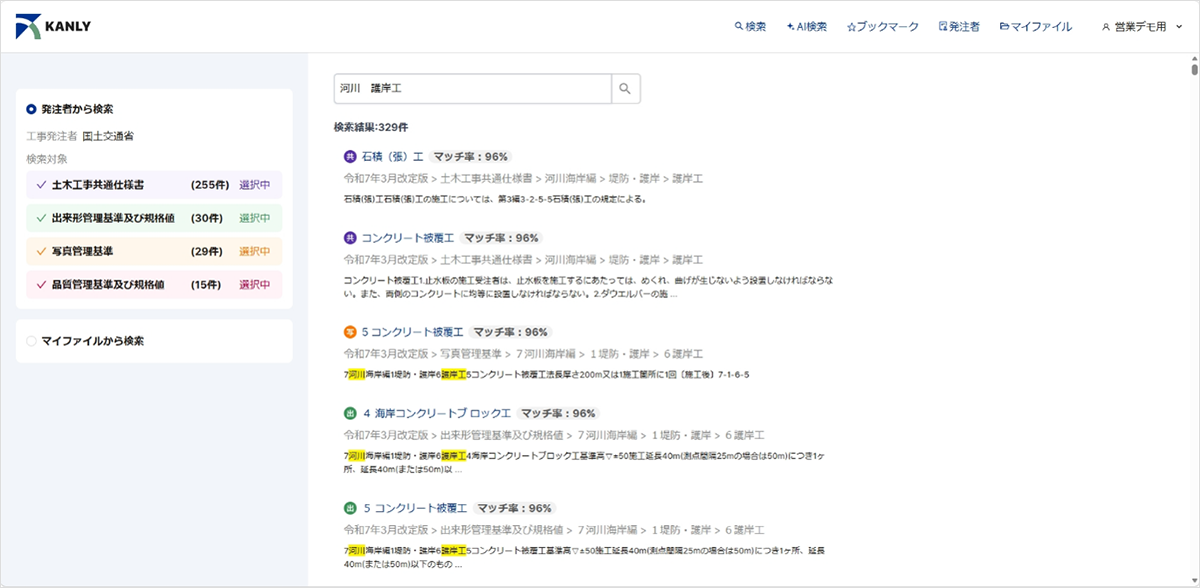Toggle 出来形管理基準及び規格値 filter selection
The height and width of the screenshot is (588, 1200).
coord(154,218)
